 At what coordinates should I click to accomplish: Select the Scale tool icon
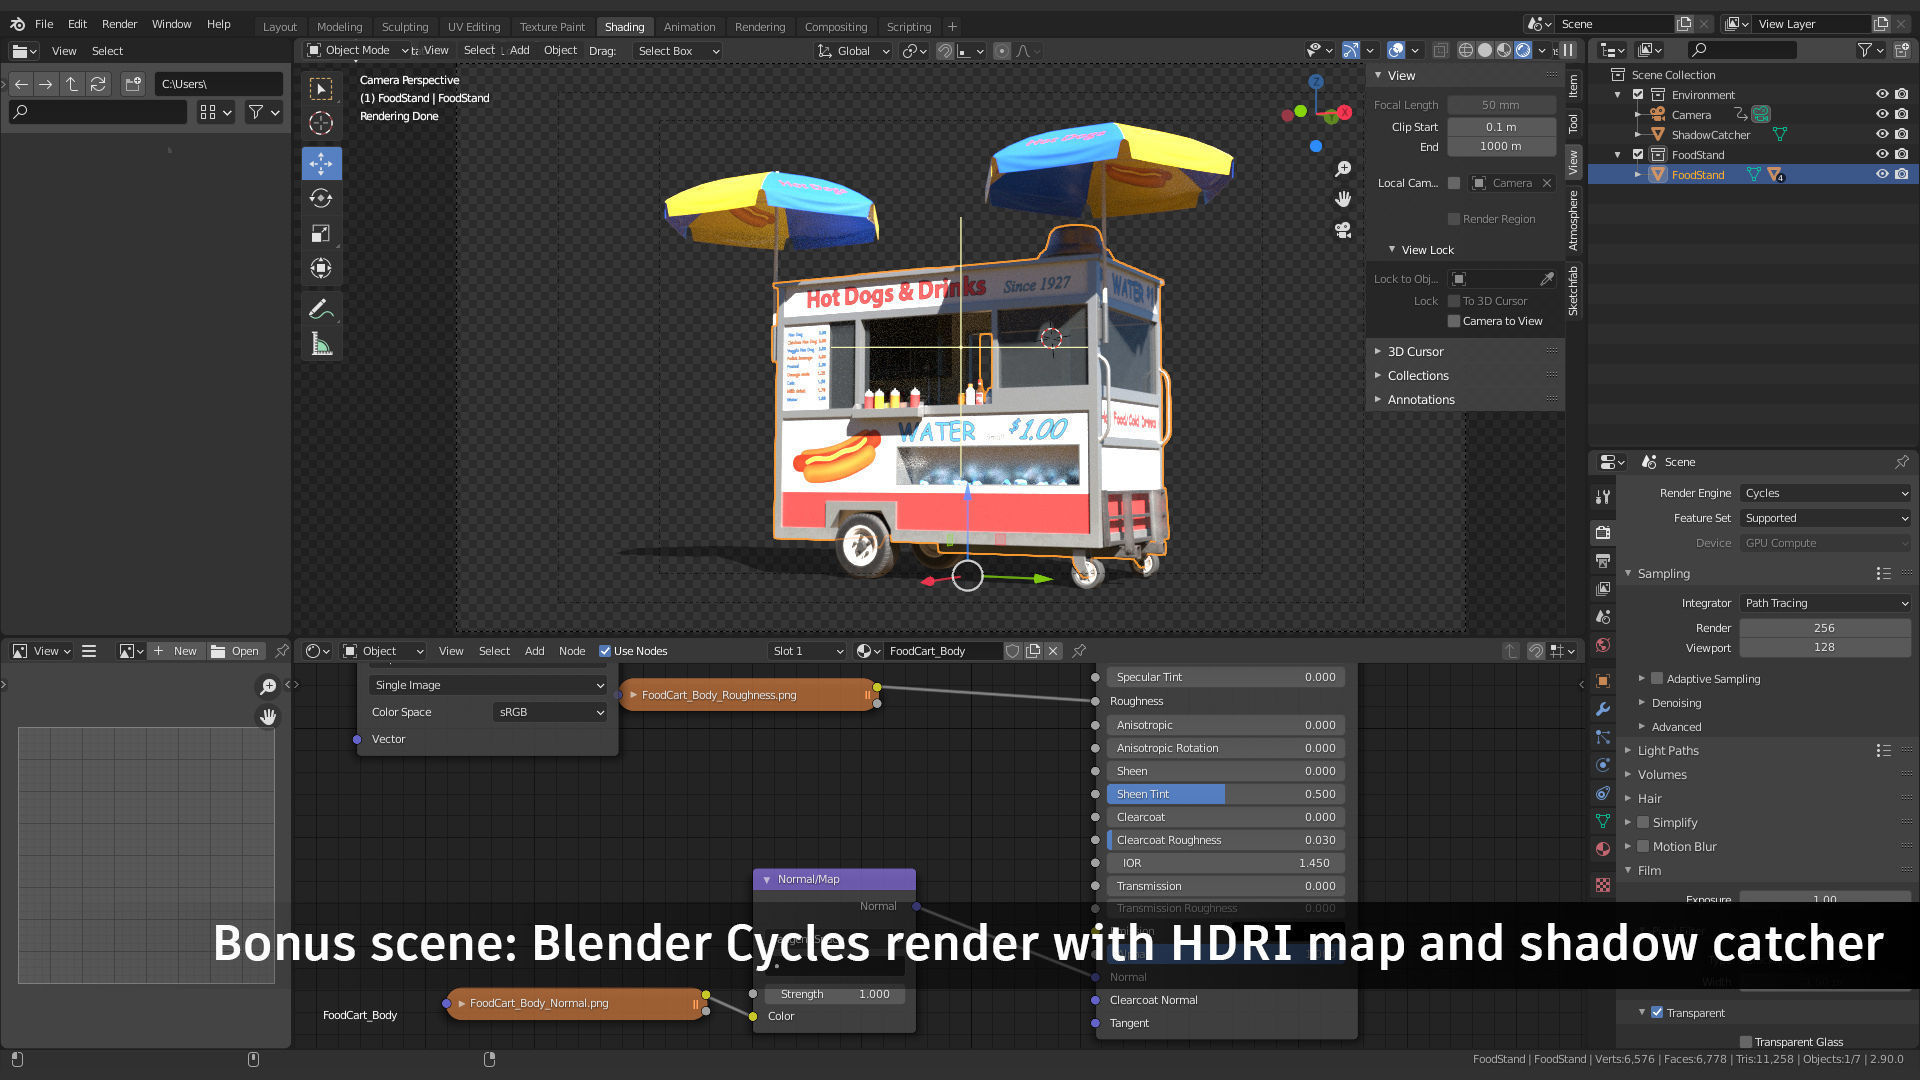321,233
